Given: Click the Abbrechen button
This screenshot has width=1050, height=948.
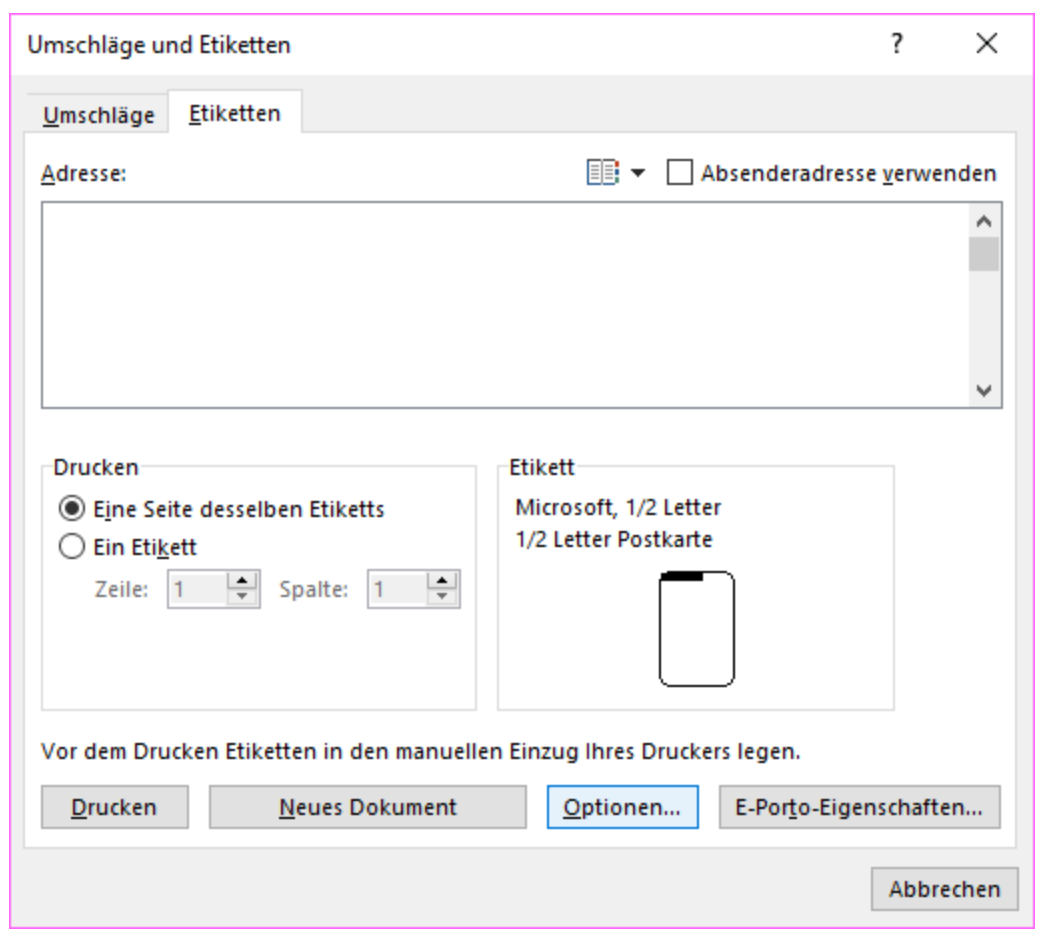Looking at the screenshot, I should tap(944, 889).
